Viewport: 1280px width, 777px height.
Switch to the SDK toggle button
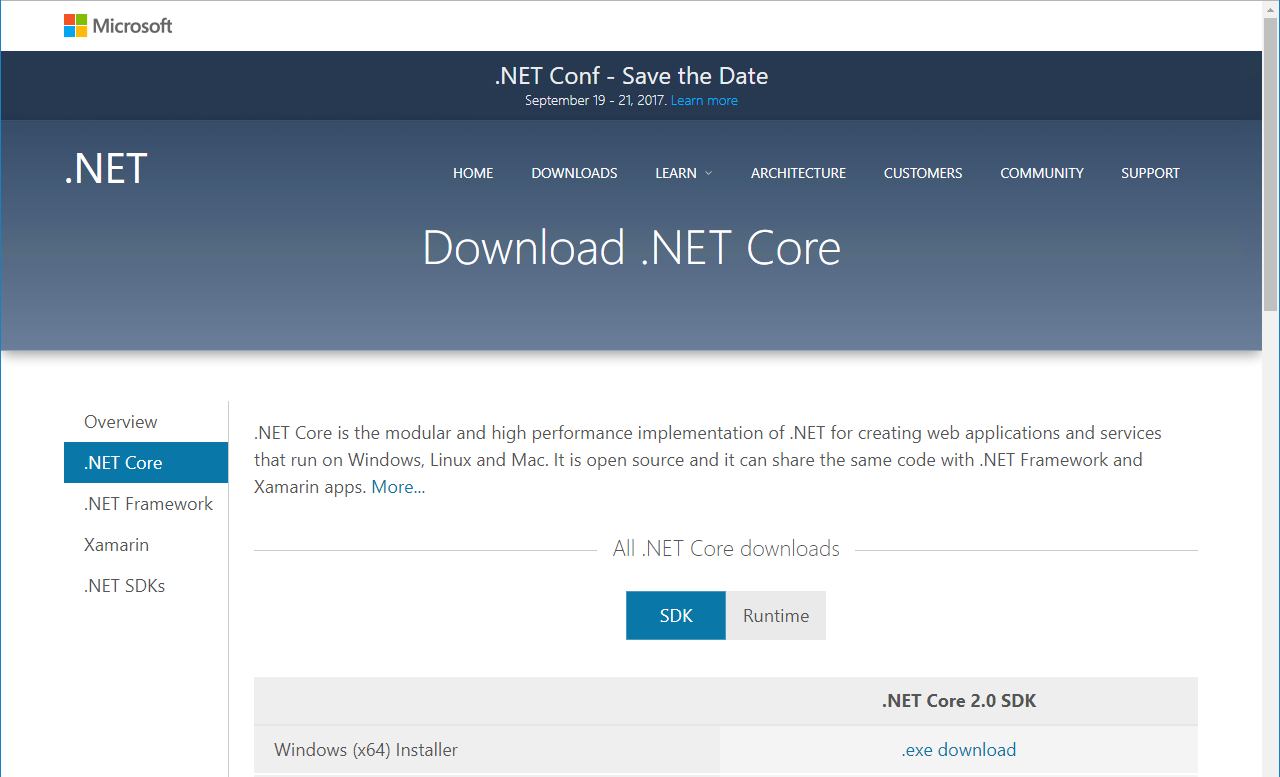click(x=676, y=615)
